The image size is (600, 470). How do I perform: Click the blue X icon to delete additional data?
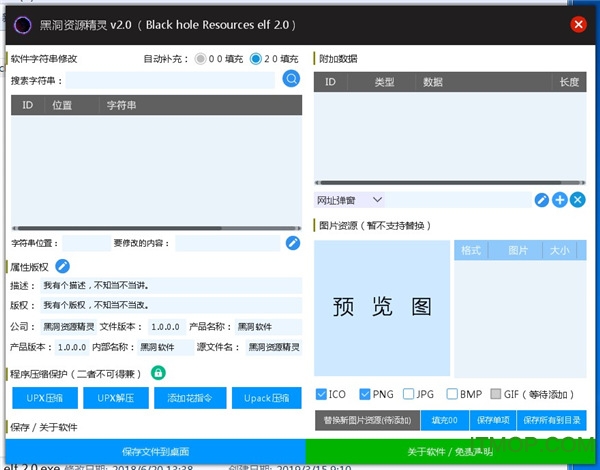[577, 200]
